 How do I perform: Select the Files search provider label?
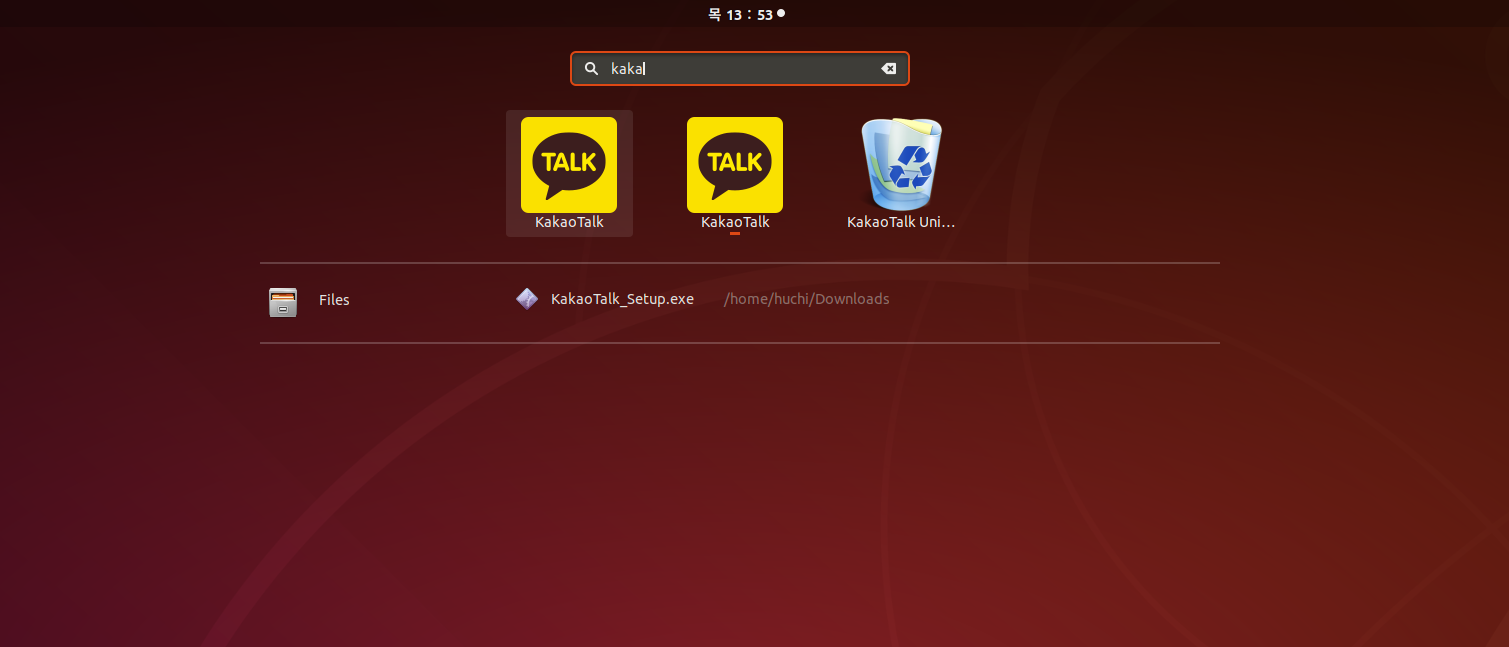334,300
